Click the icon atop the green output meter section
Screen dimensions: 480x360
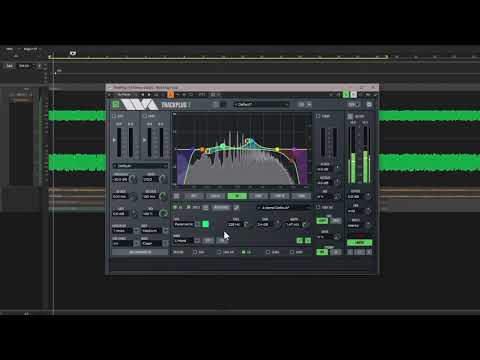350,116
